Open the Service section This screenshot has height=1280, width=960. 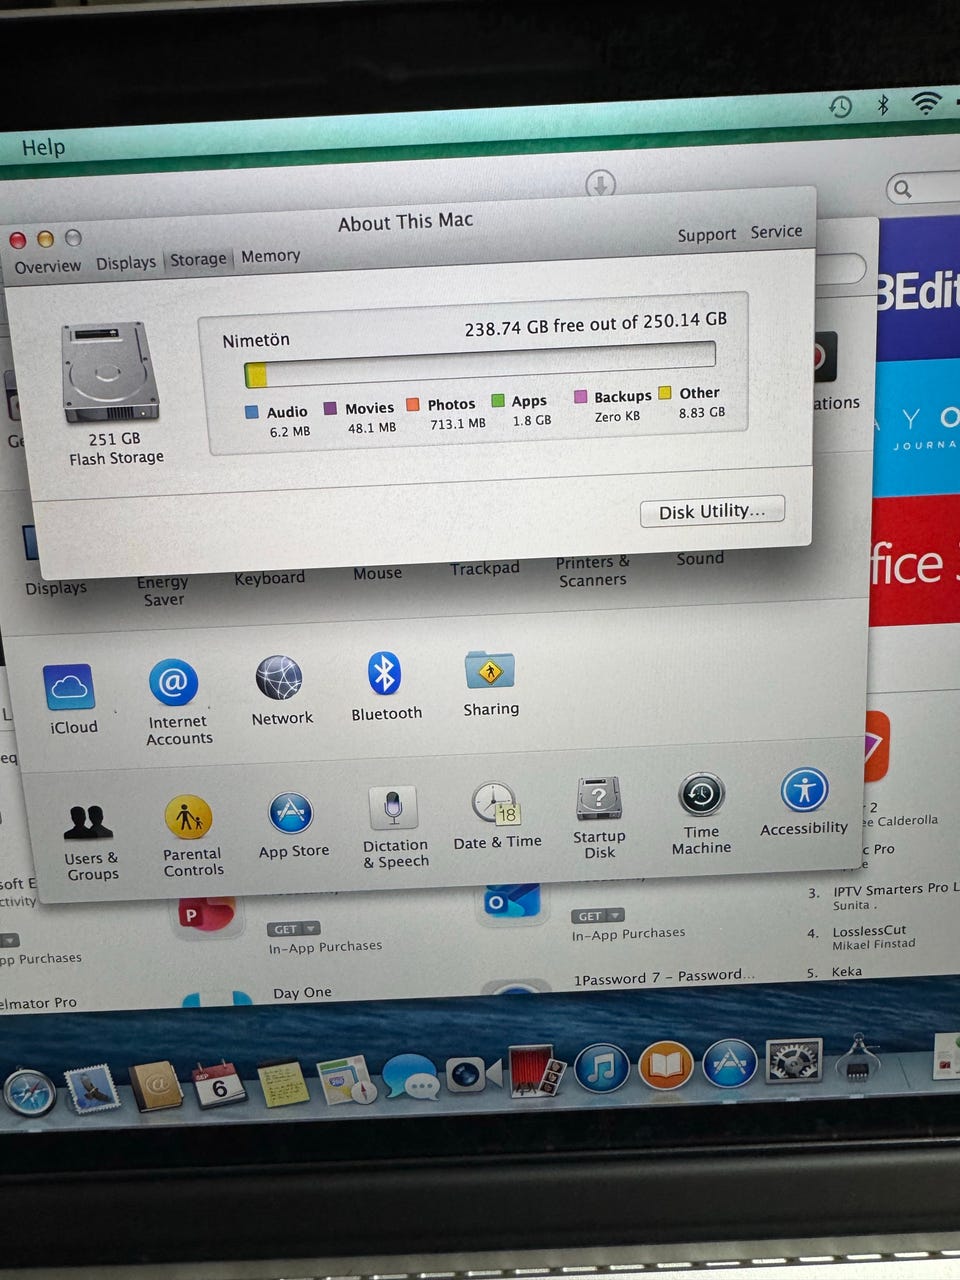tap(776, 232)
